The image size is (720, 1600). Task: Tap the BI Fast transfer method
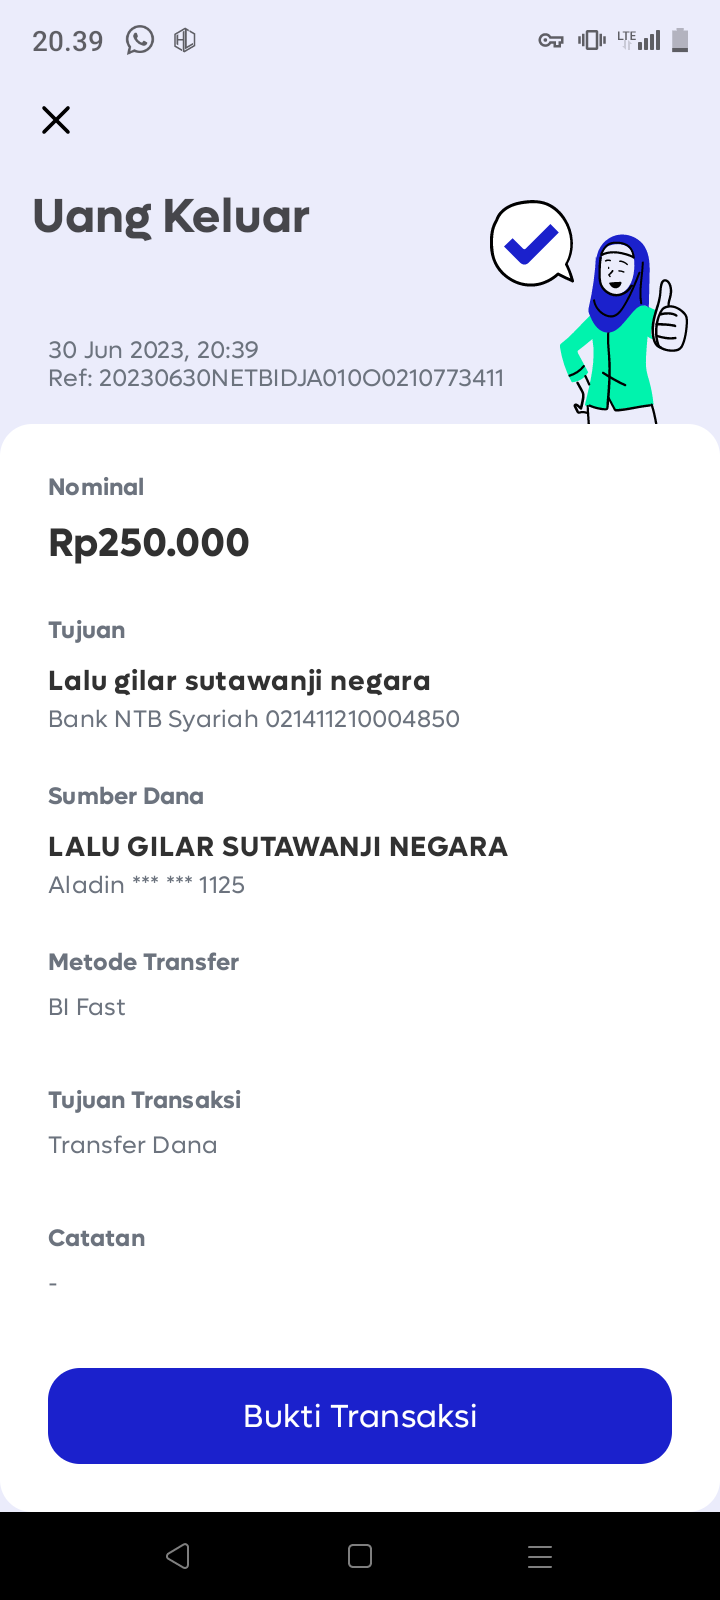tap(87, 1007)
